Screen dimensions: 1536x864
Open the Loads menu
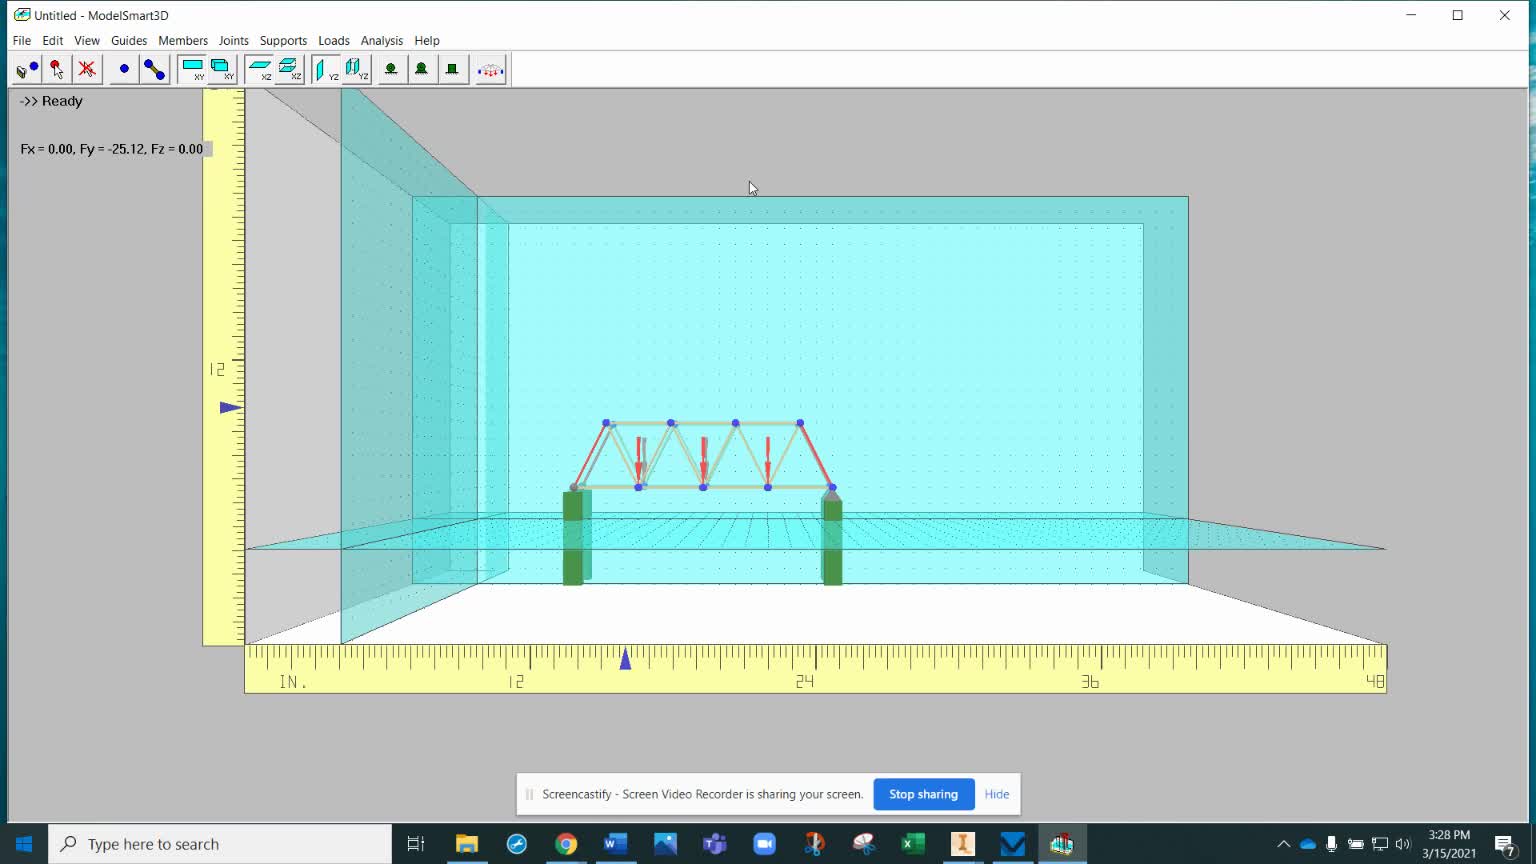[334, 41]
